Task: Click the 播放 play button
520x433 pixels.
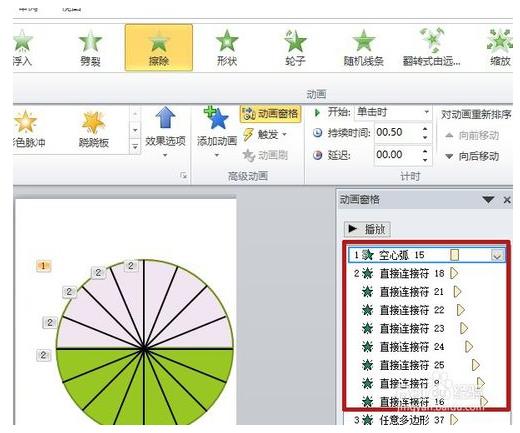Action: [x=367, y=229]
